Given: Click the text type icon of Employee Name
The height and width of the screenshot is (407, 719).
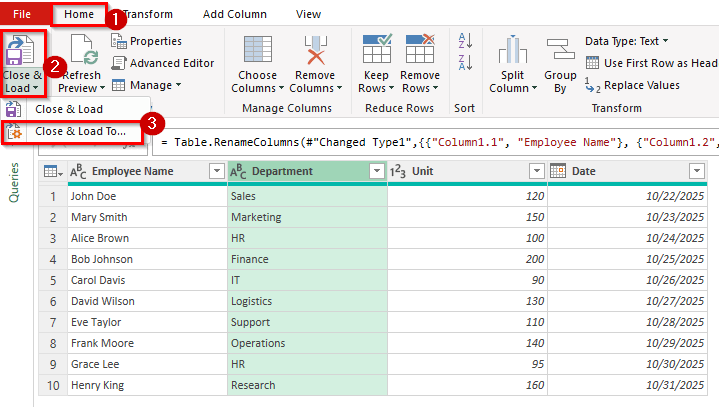Looking at the screenshot, I should pos(78,171).
